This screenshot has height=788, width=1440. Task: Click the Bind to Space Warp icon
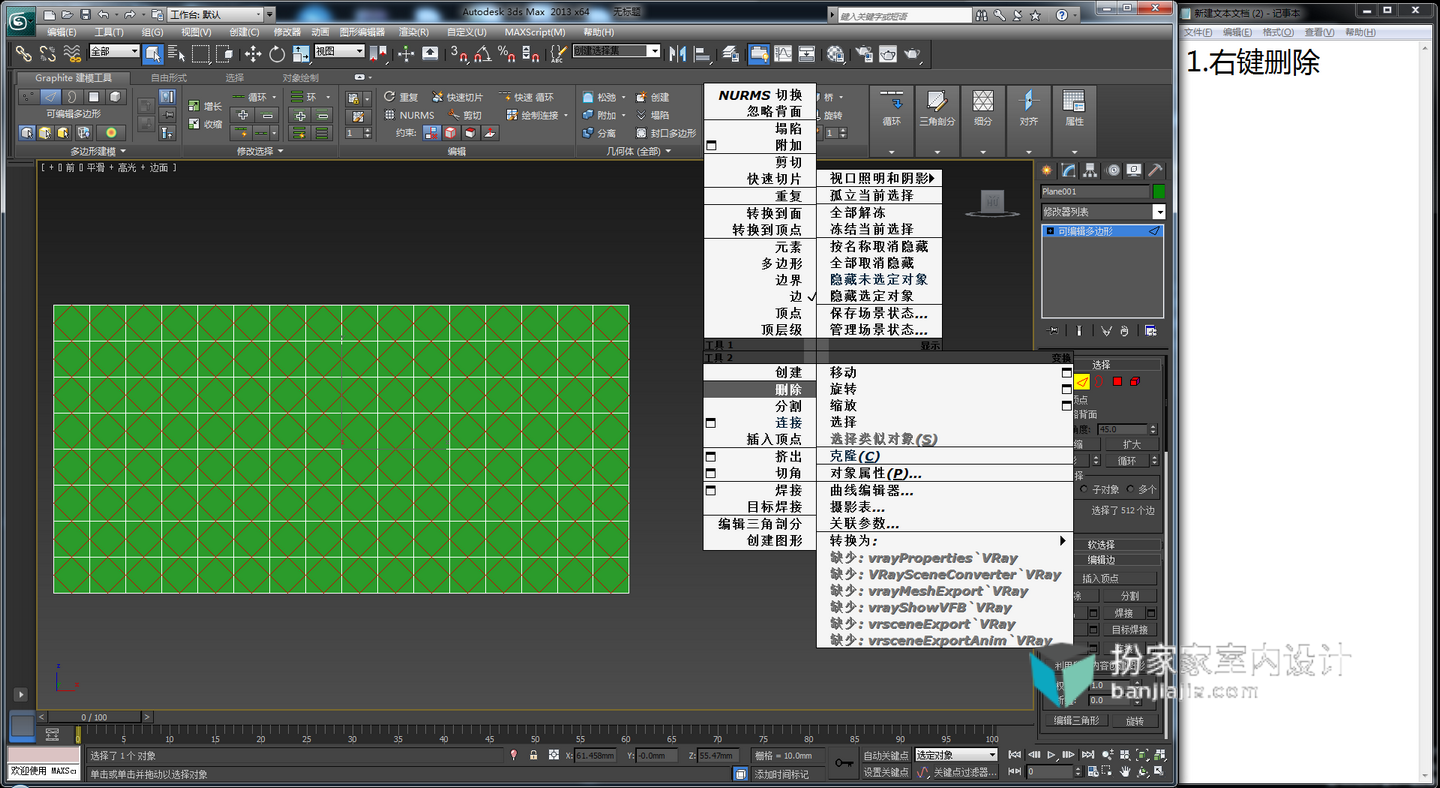click(x=71, y=53)
